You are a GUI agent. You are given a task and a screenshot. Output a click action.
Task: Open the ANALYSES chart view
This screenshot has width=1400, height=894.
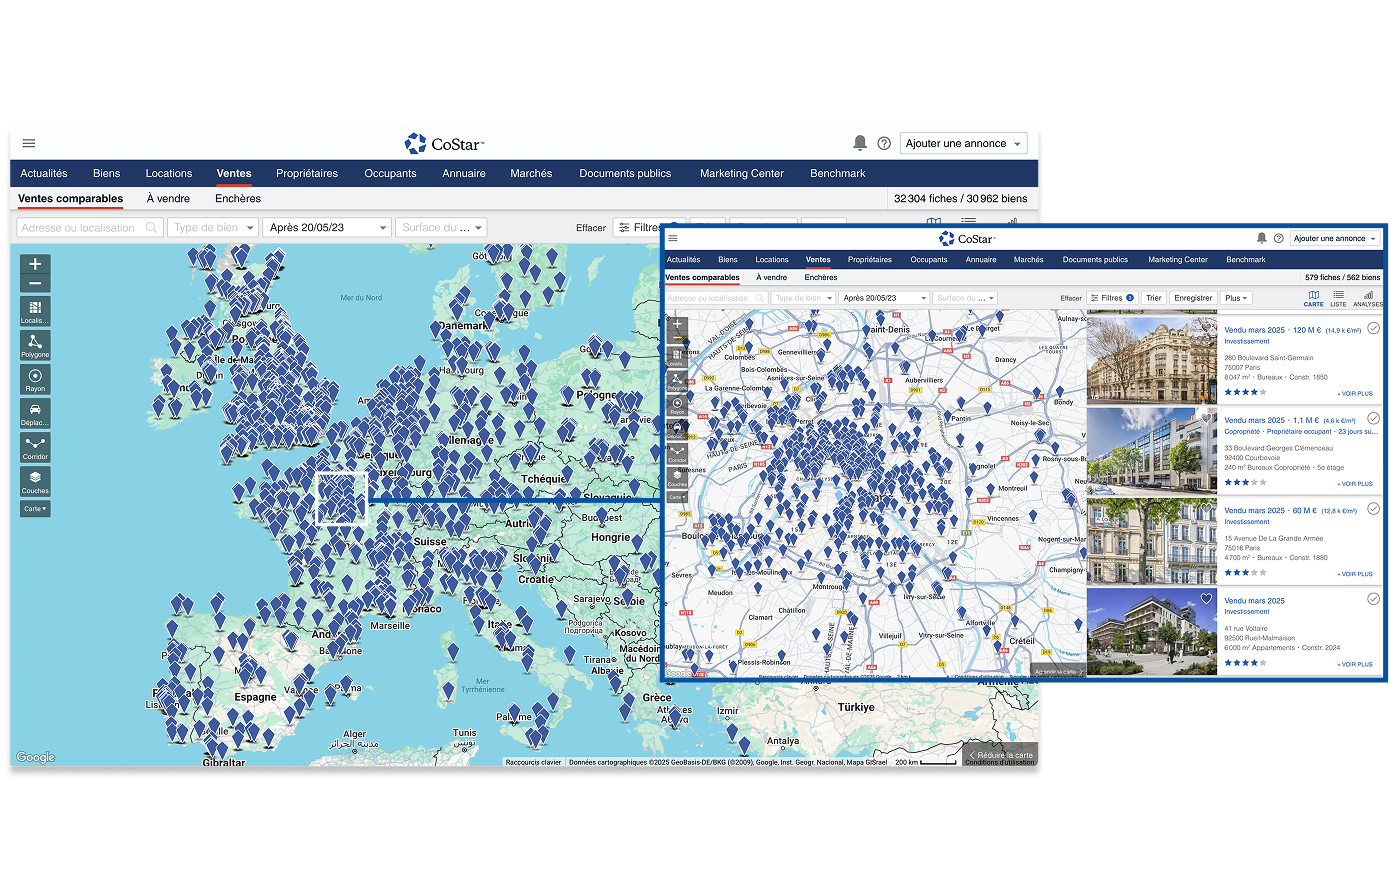[1367, 298]
